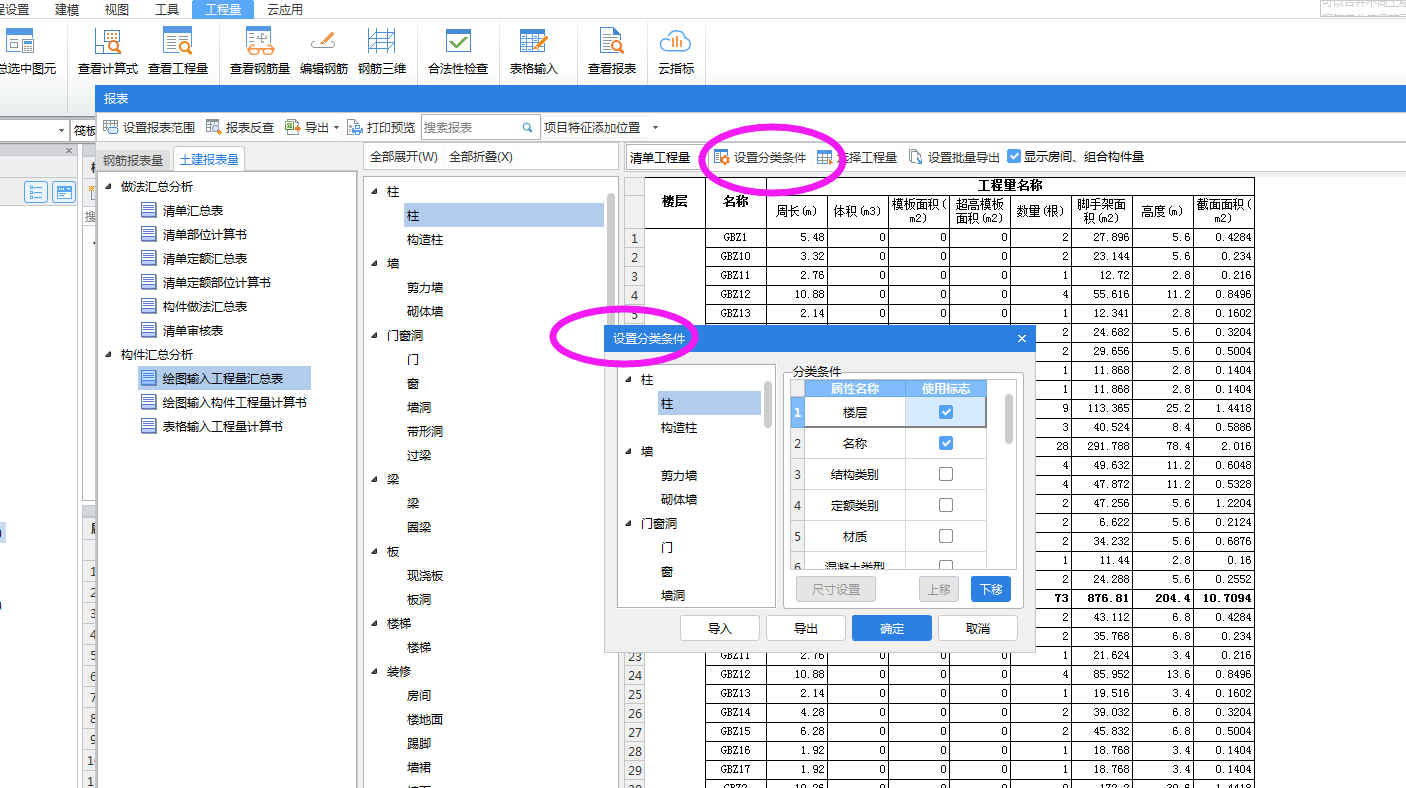
Task: Click 设置报表范围 toolbar button
Action: [149, 128]
